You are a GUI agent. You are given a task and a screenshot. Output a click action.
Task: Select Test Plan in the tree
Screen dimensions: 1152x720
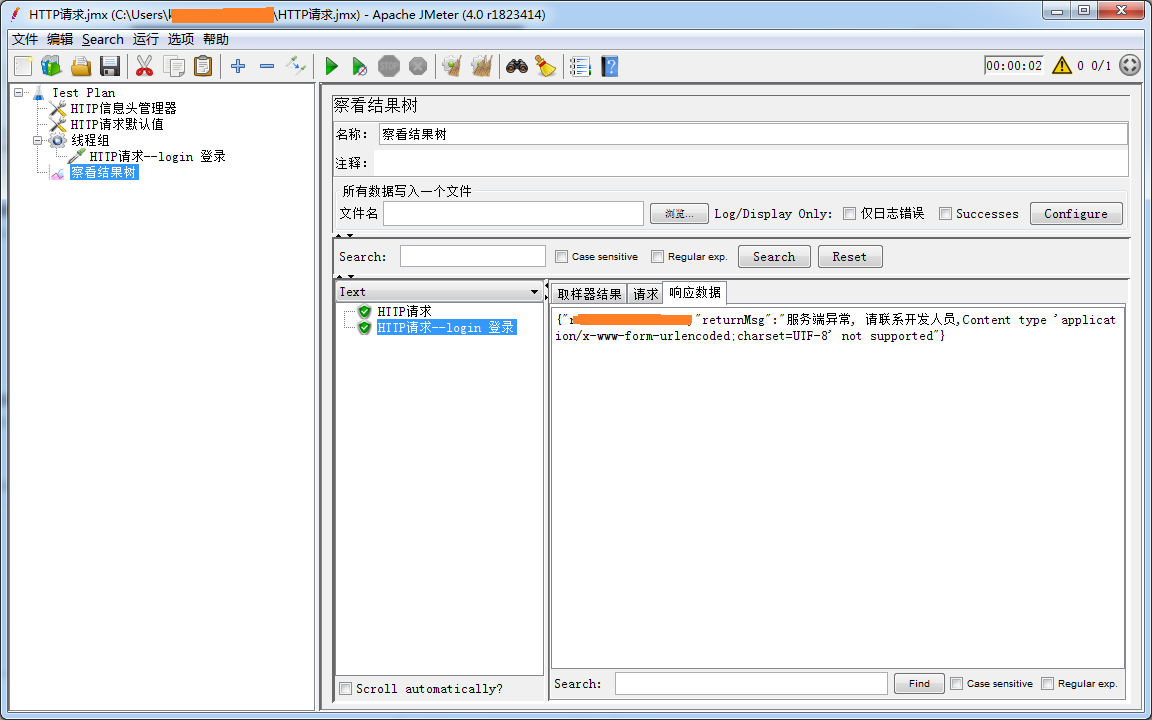(x=84, y=93)
